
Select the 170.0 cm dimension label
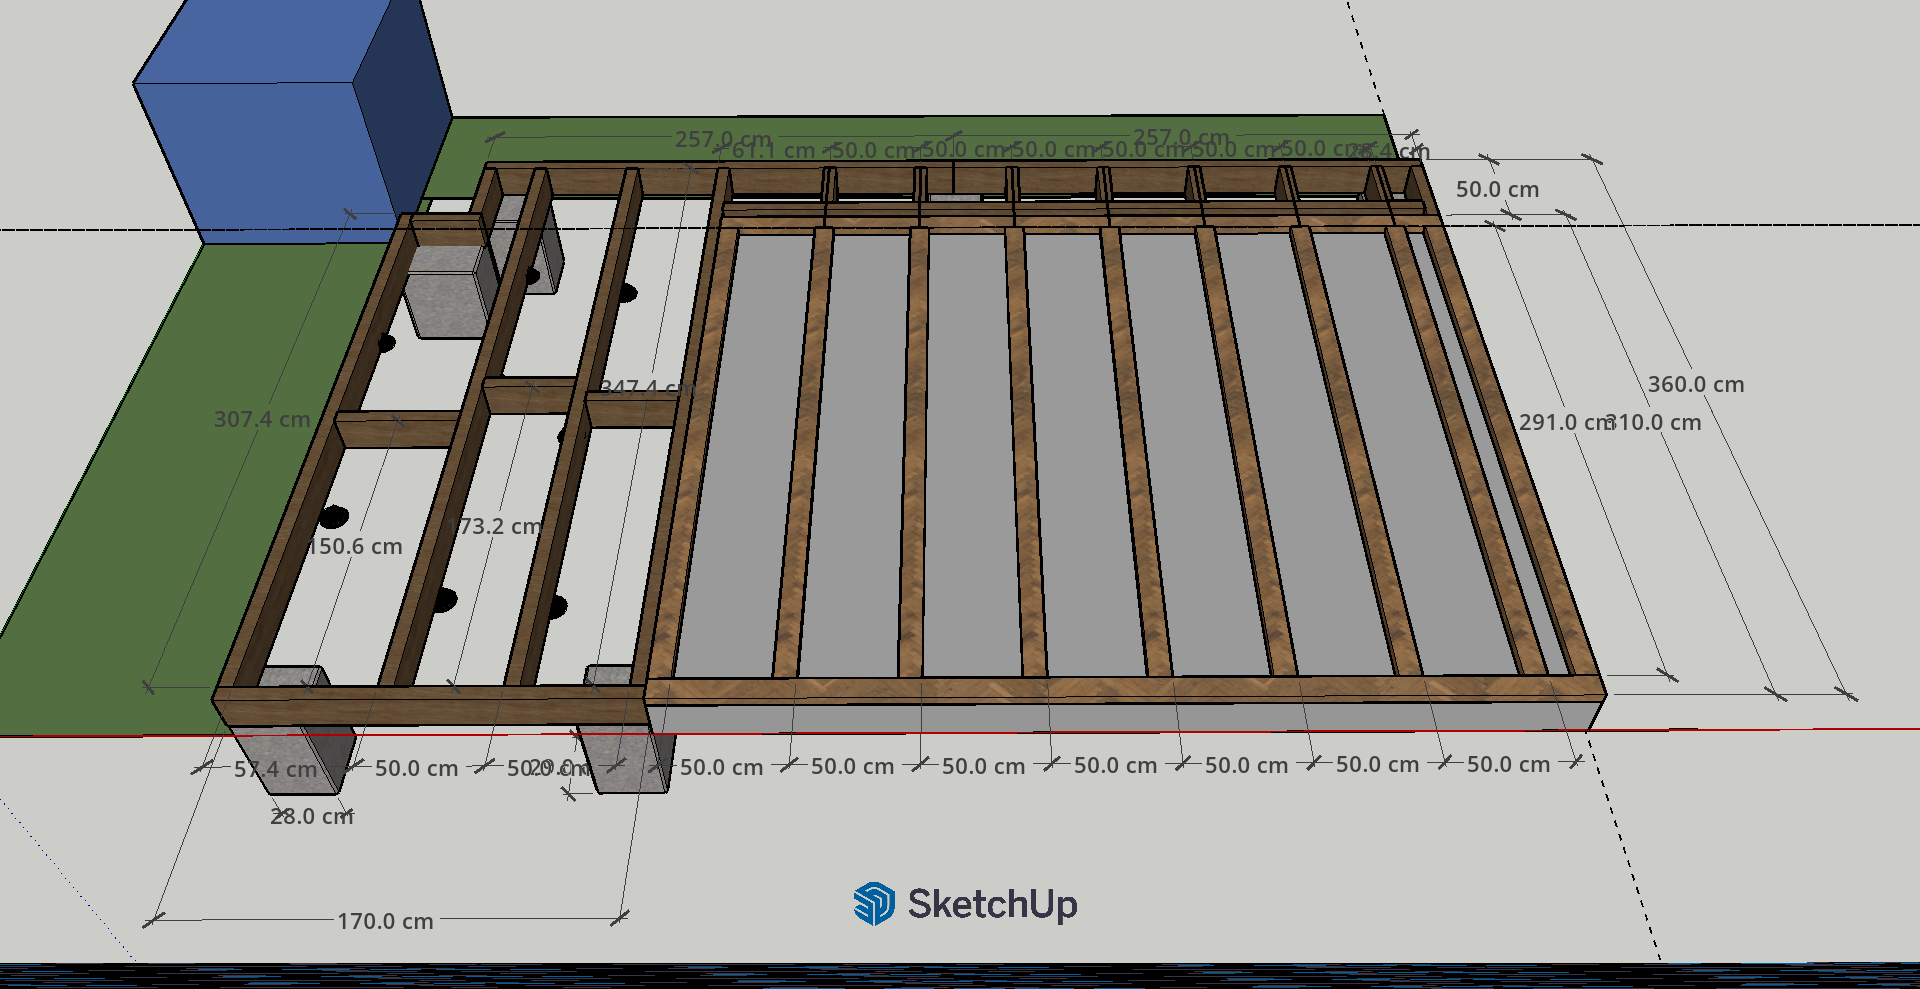385,921
